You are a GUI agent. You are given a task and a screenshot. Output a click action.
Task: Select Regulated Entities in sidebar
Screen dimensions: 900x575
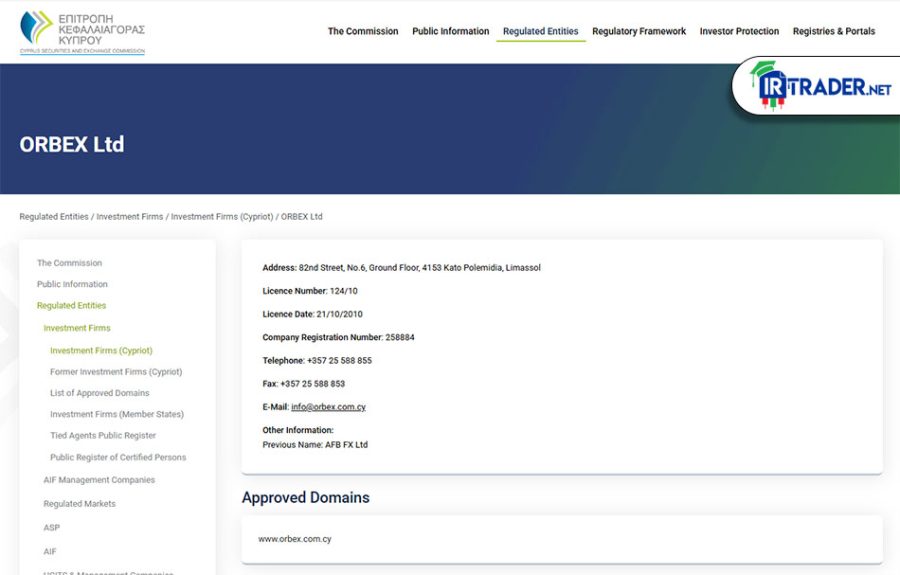coord(71,305)
